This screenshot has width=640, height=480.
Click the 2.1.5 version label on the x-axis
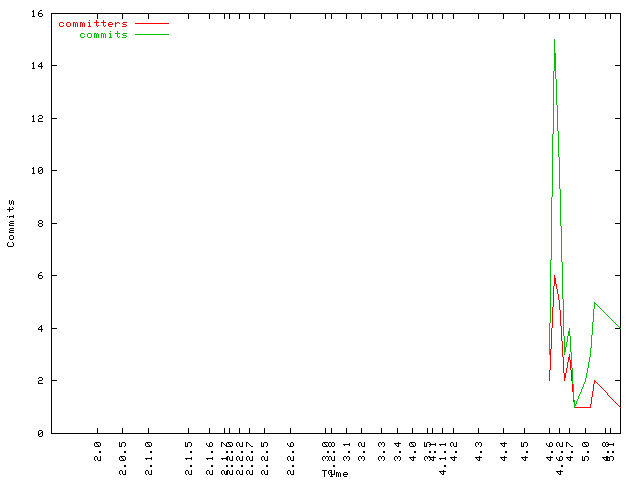[188, 450]
